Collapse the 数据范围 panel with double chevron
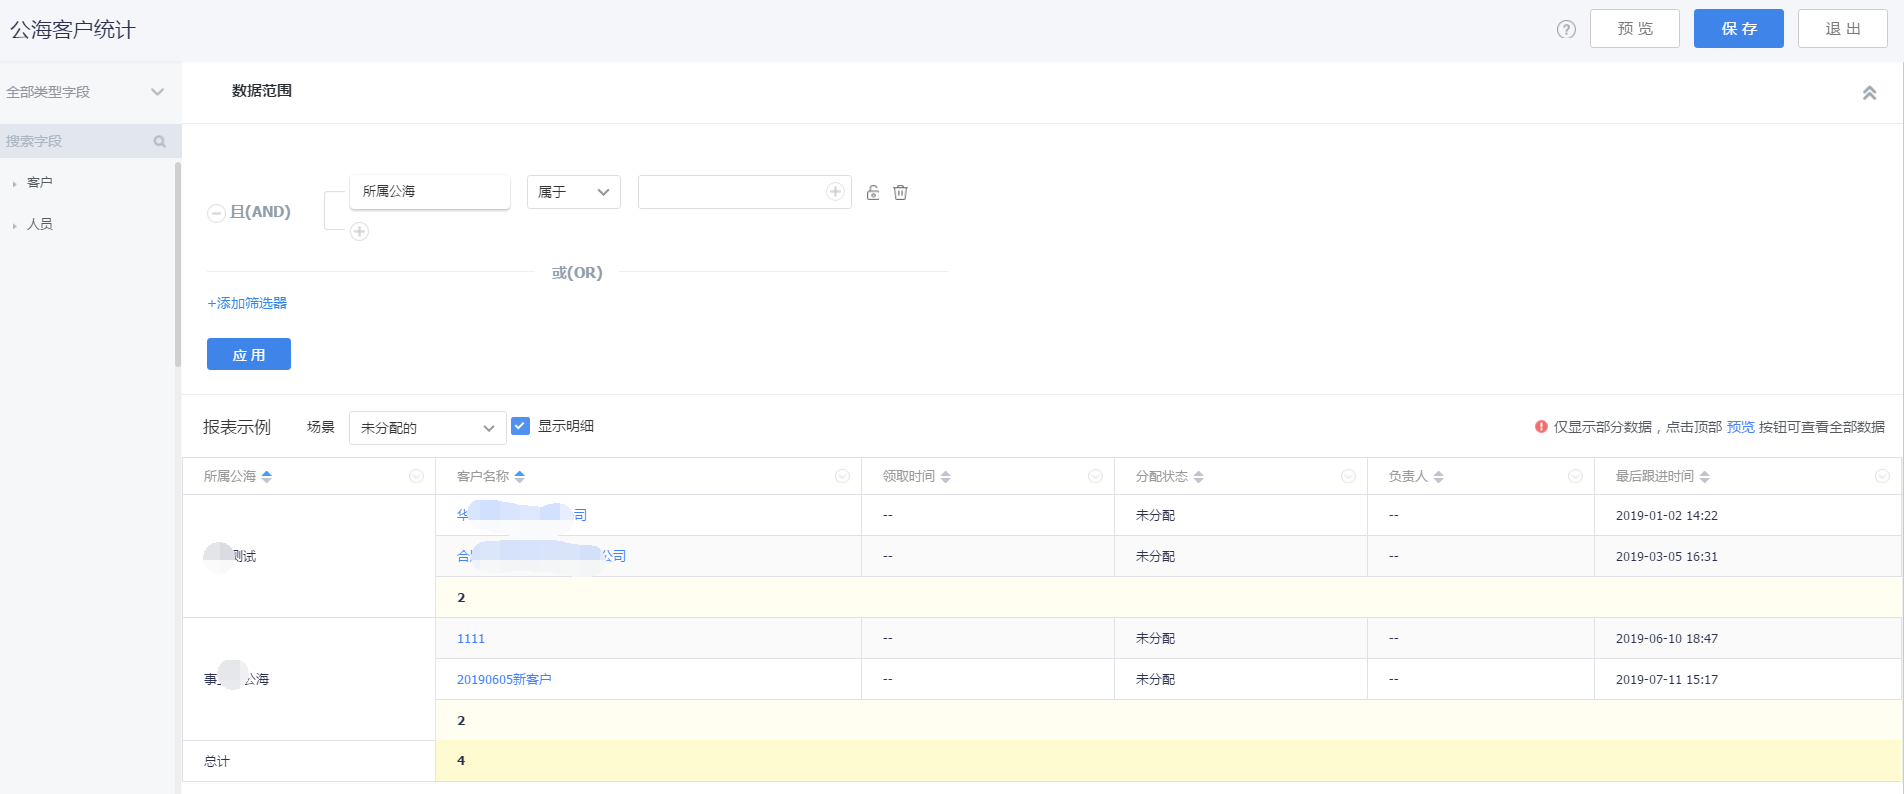The image size is (1904, 794). click(x=1869, y=93)
